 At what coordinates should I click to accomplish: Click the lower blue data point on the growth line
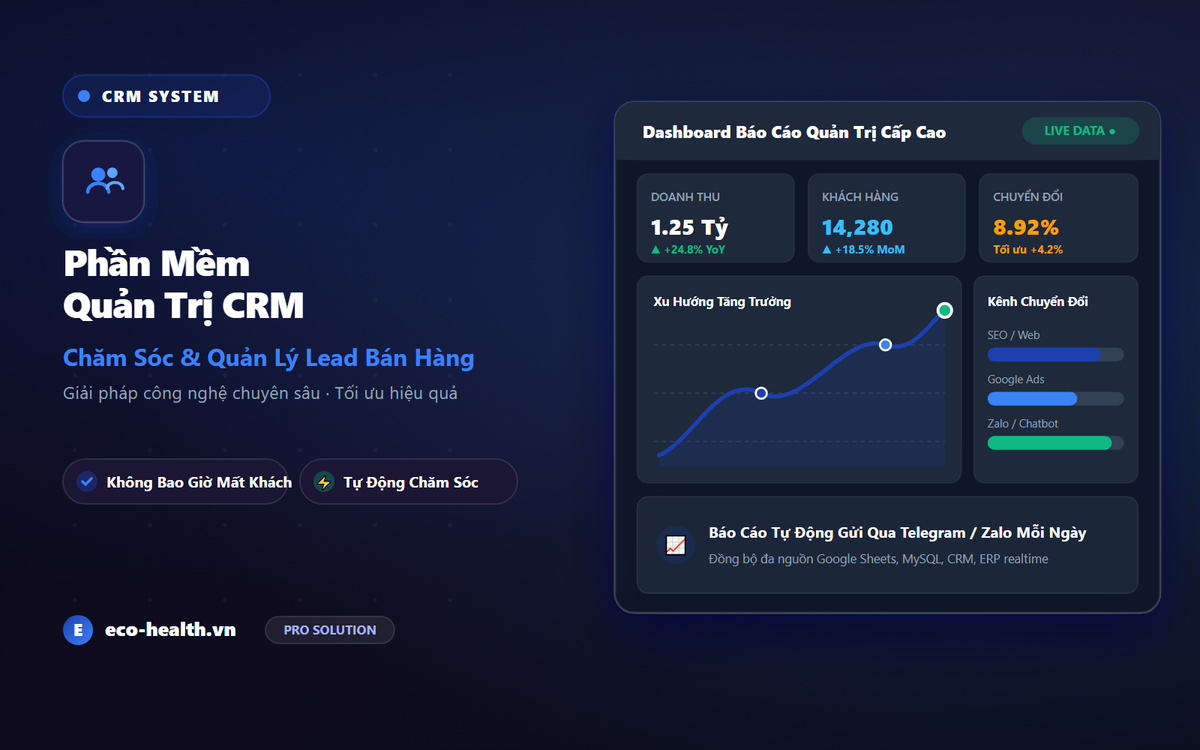coord(761,393)
